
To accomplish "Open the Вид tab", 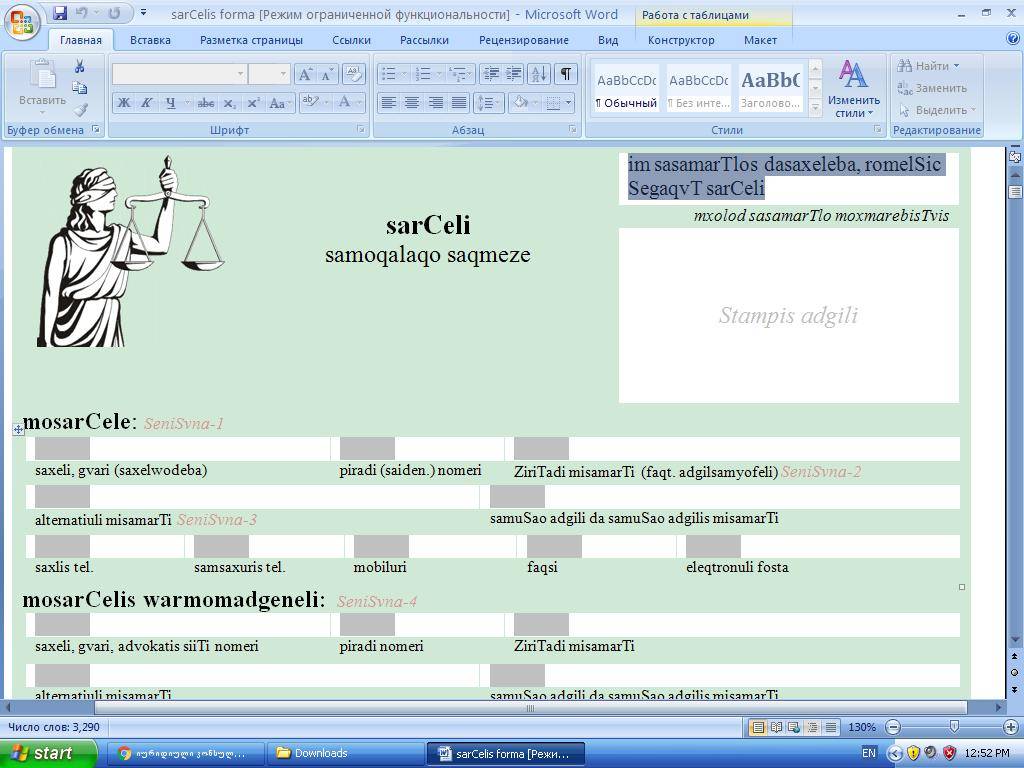I will click(x=608, y=40).
